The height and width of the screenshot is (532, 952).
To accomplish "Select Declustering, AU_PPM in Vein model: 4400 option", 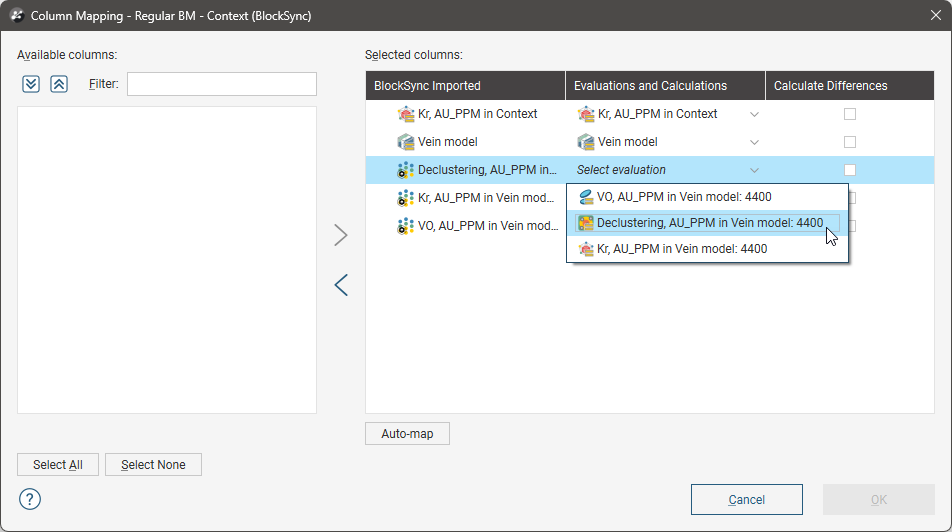I will (709, 223).
